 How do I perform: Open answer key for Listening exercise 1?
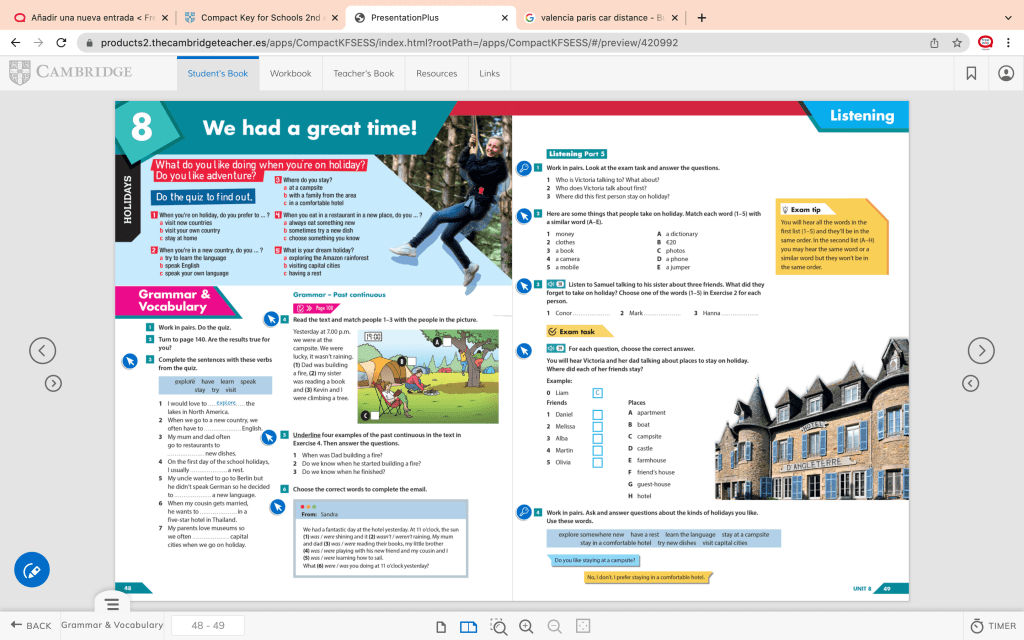coord(523,168)
